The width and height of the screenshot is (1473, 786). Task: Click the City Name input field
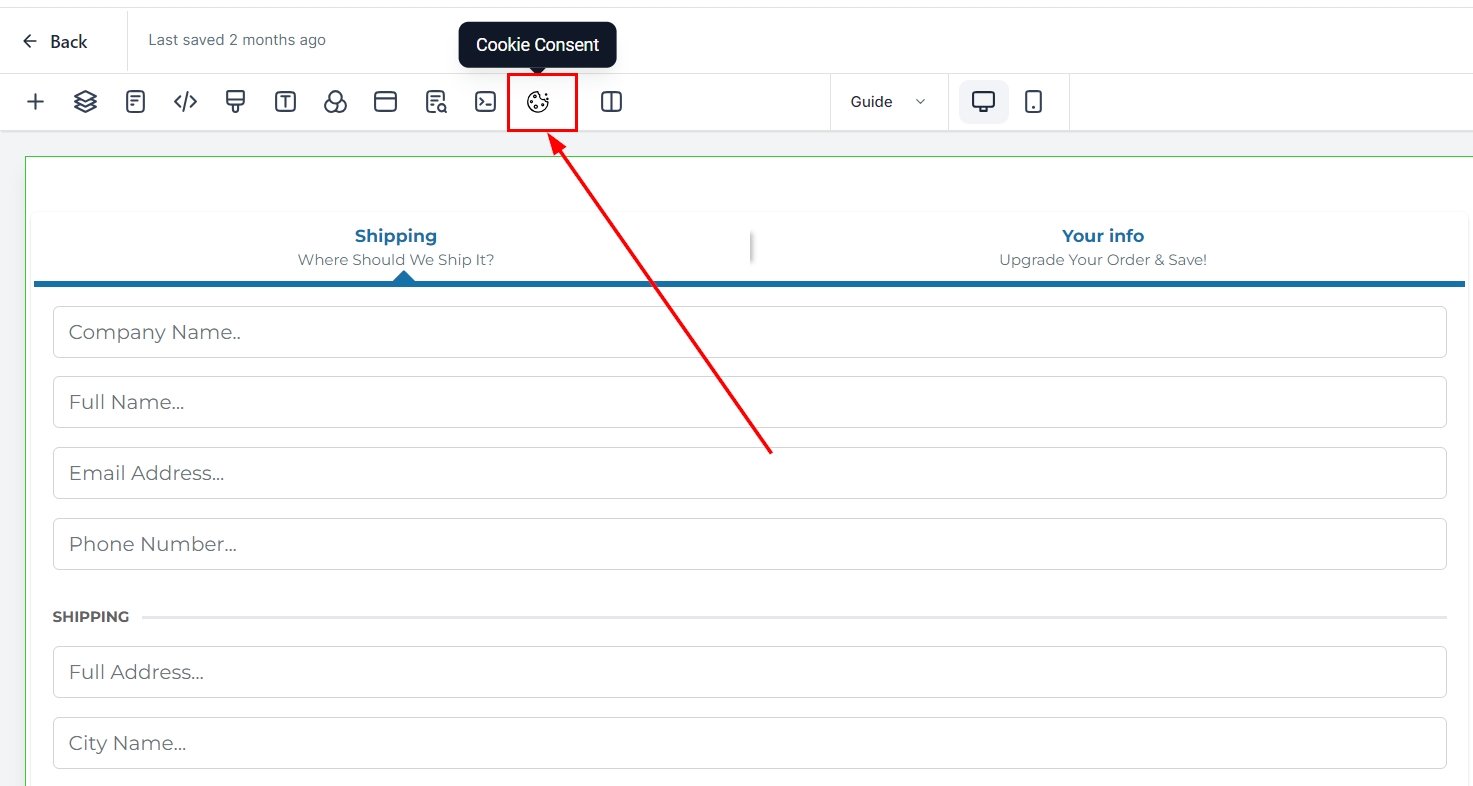(x=749, y=743)
